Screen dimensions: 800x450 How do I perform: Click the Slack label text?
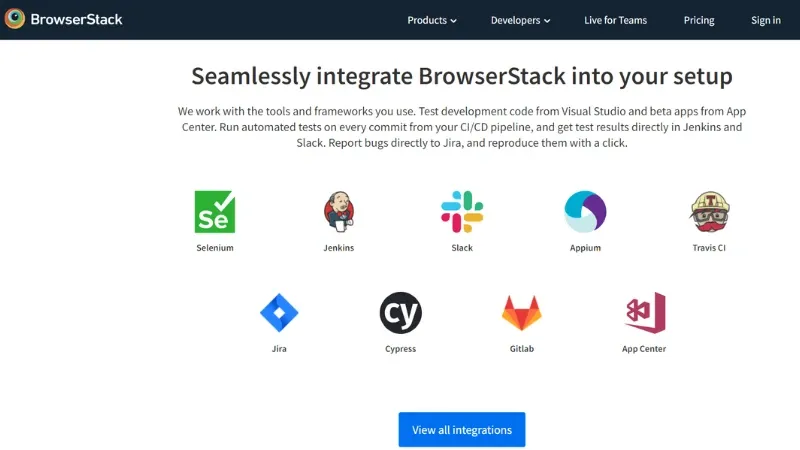pyautogui.click(x=462, y=248)
